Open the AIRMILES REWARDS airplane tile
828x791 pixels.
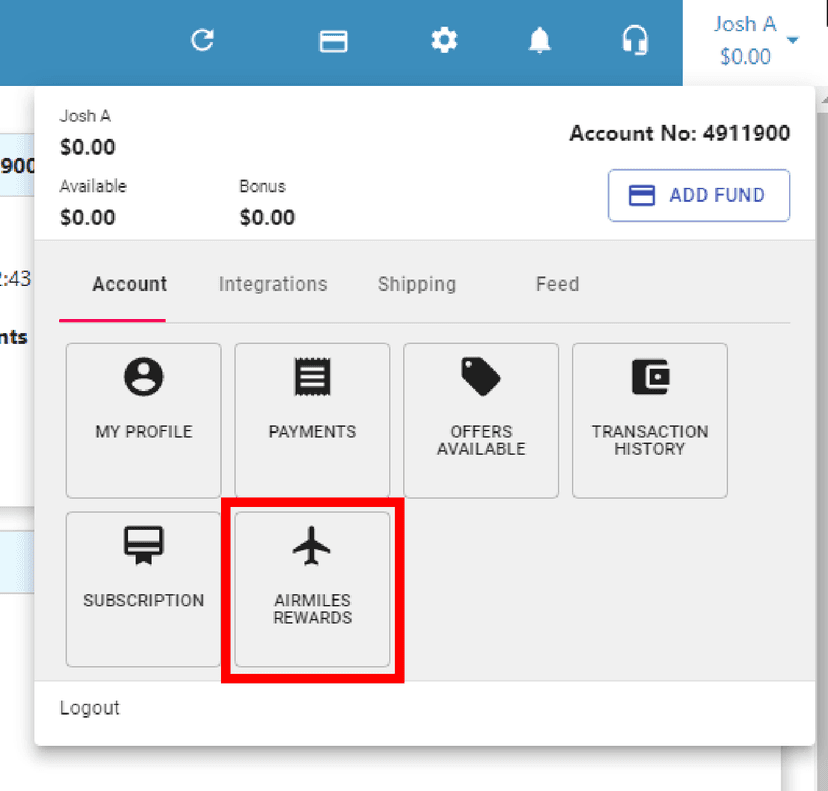tap(312, 589)
